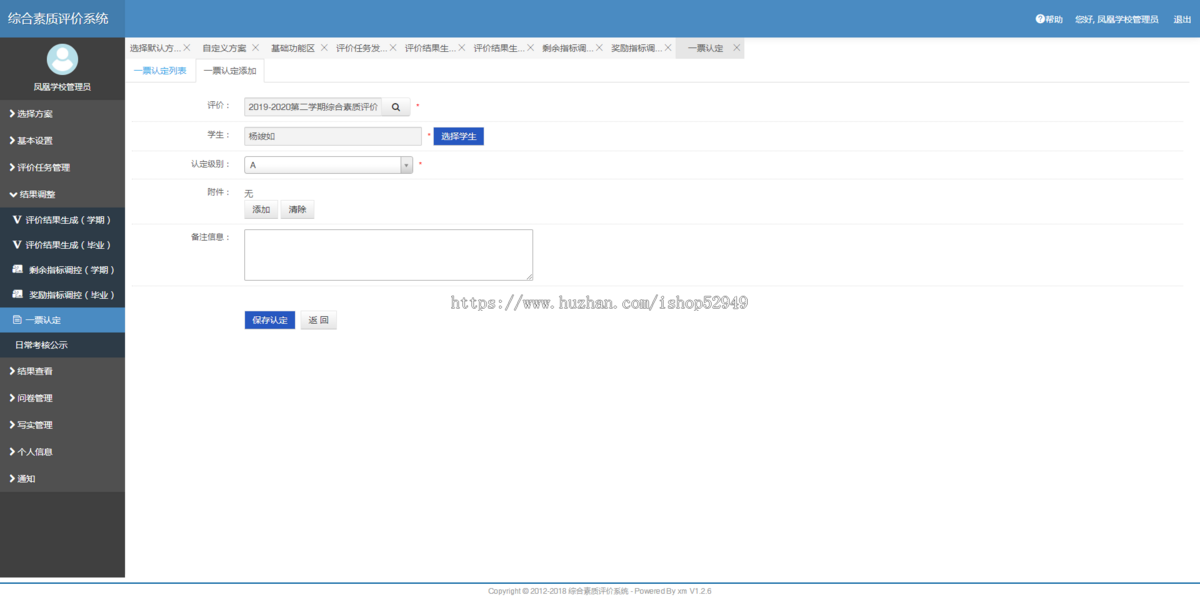Click the help question mark icon
The image size is (1200, 605).
click(1040, 19)
